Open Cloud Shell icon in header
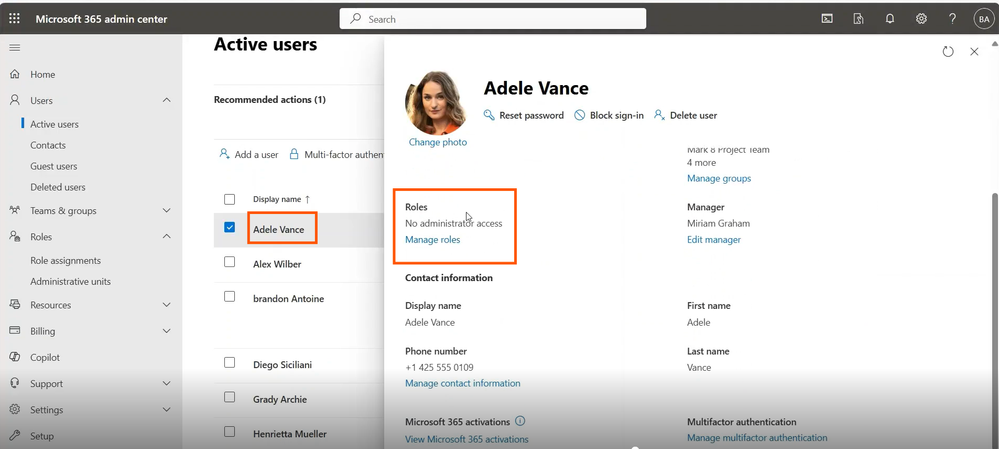 click(827, 19)
